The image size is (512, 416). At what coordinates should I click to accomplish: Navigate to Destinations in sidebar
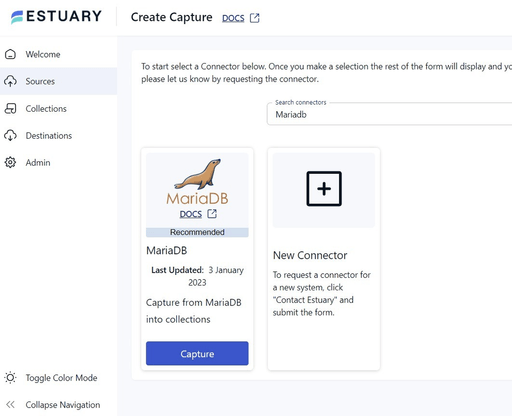coord(58,135)
